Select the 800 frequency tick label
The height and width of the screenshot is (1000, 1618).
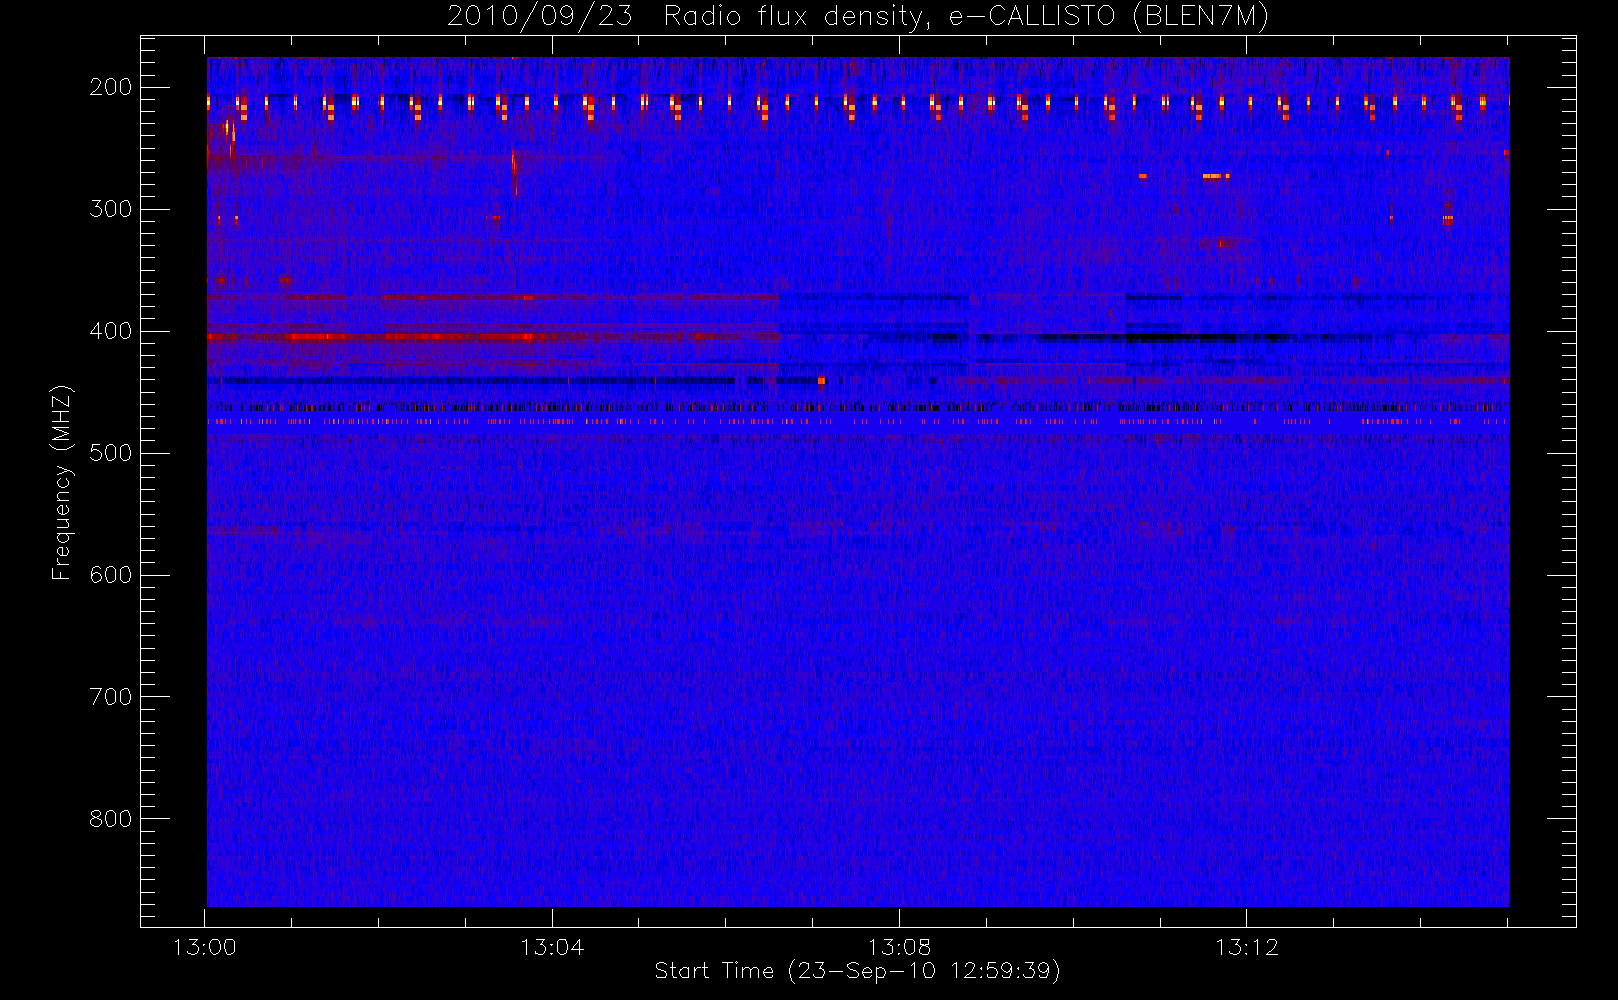click(x=111, y=819)
